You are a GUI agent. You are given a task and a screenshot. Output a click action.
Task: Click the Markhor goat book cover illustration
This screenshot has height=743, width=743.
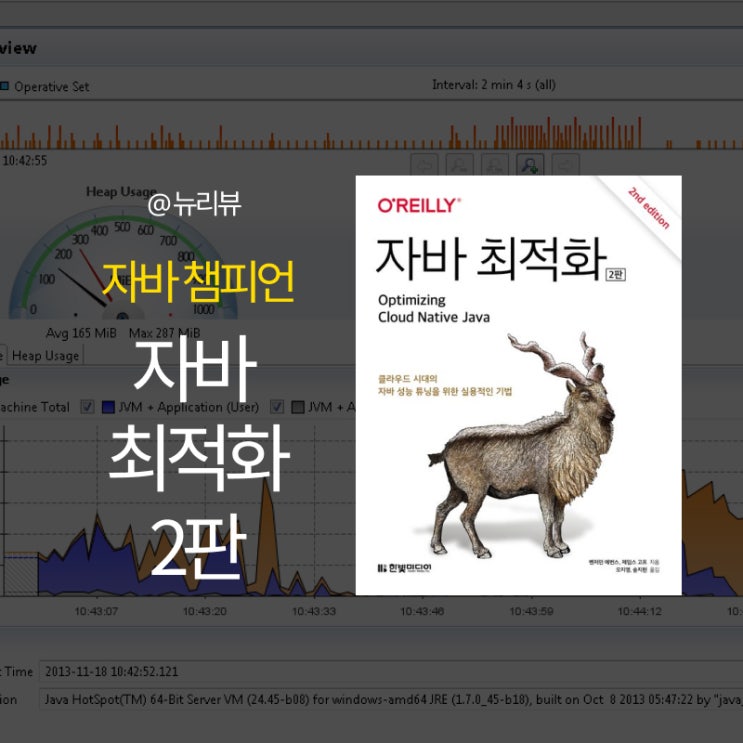(521, 445)
